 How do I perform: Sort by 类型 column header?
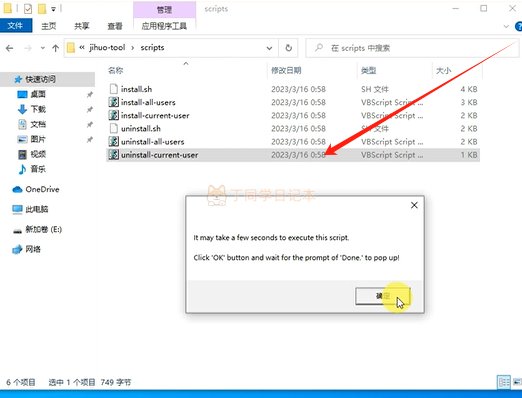point(368,70)
